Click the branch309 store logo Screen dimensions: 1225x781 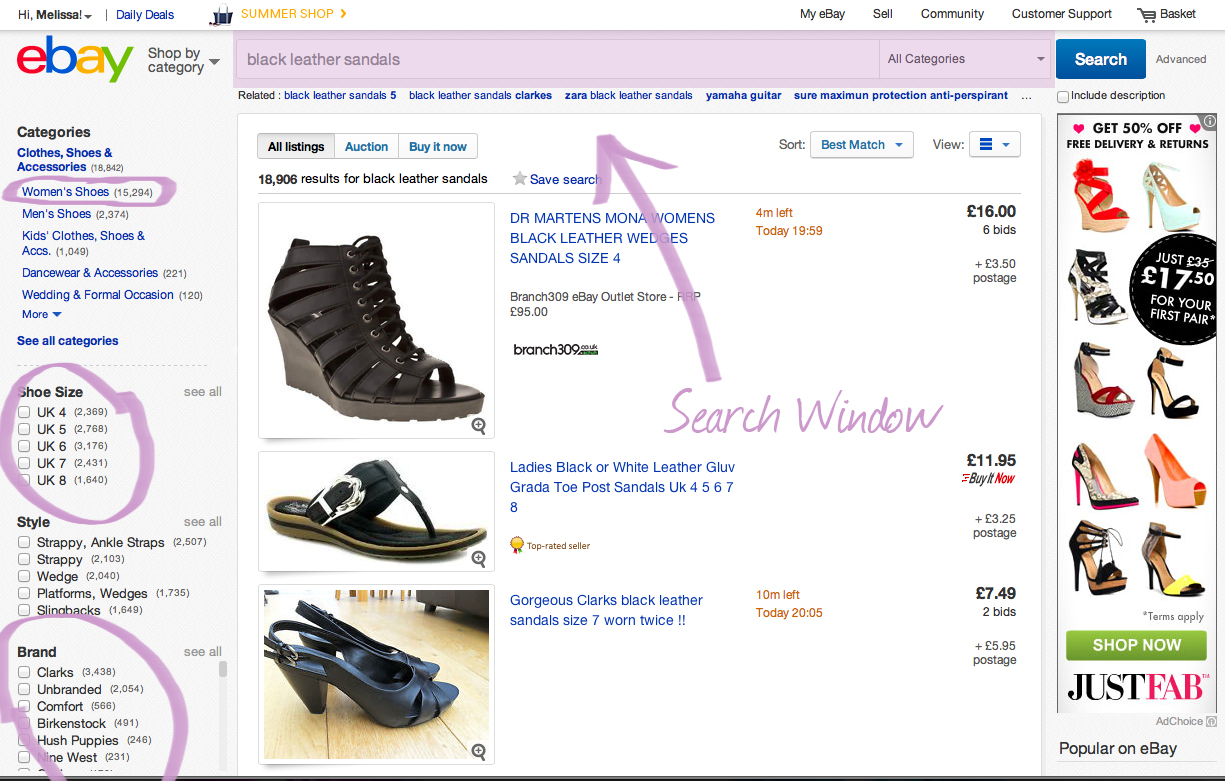tap(555, 350)
